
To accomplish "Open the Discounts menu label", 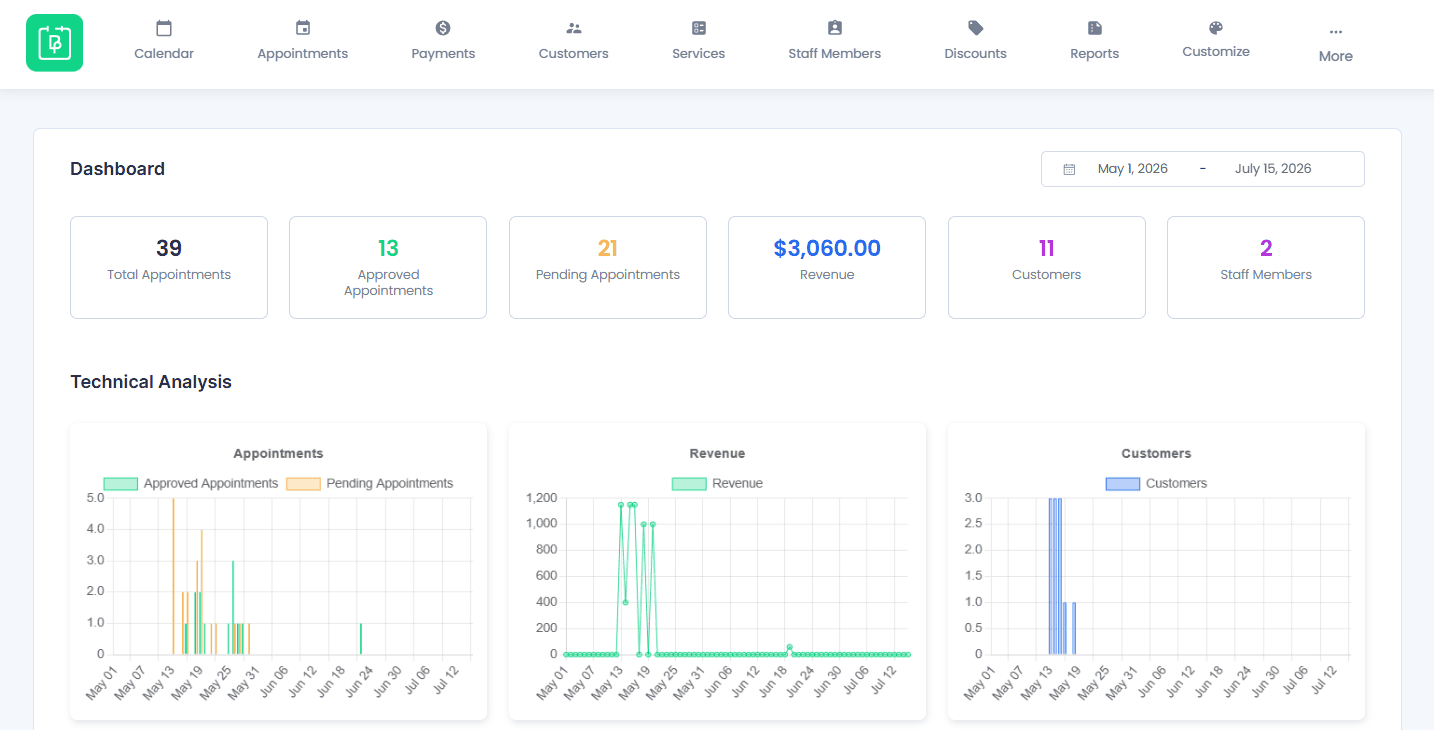I will 976,54.
